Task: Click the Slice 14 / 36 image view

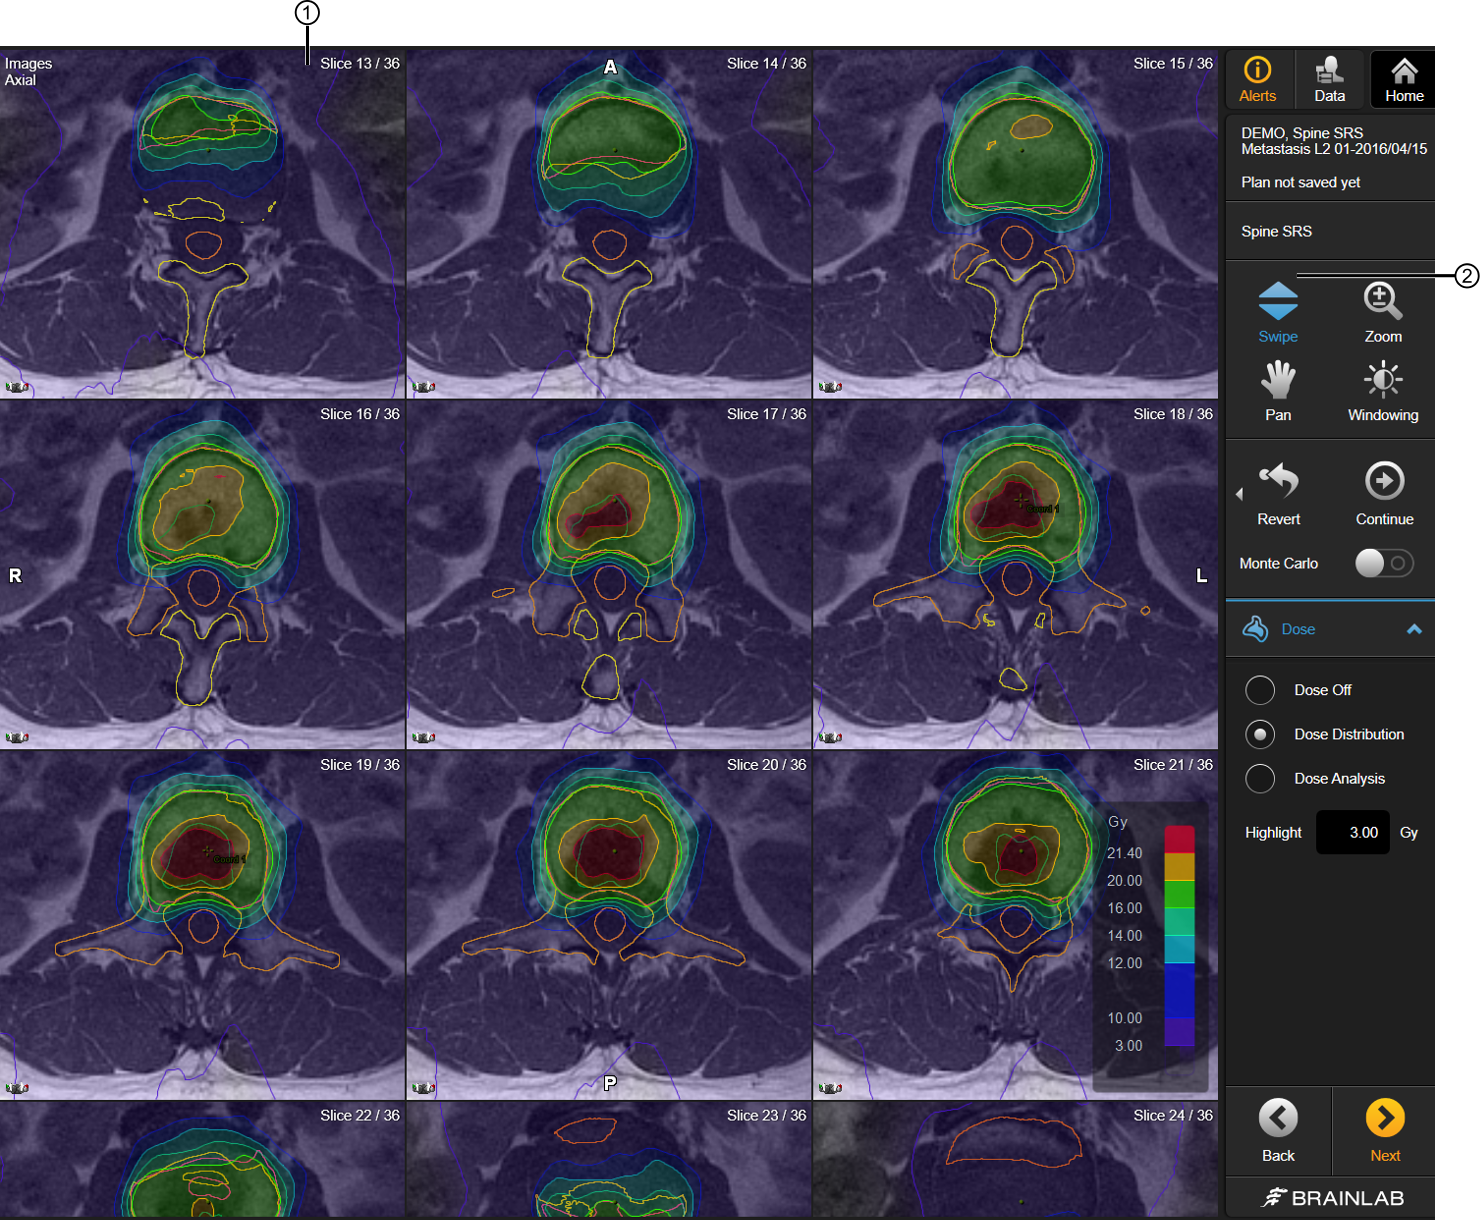Action: (609, 224)
